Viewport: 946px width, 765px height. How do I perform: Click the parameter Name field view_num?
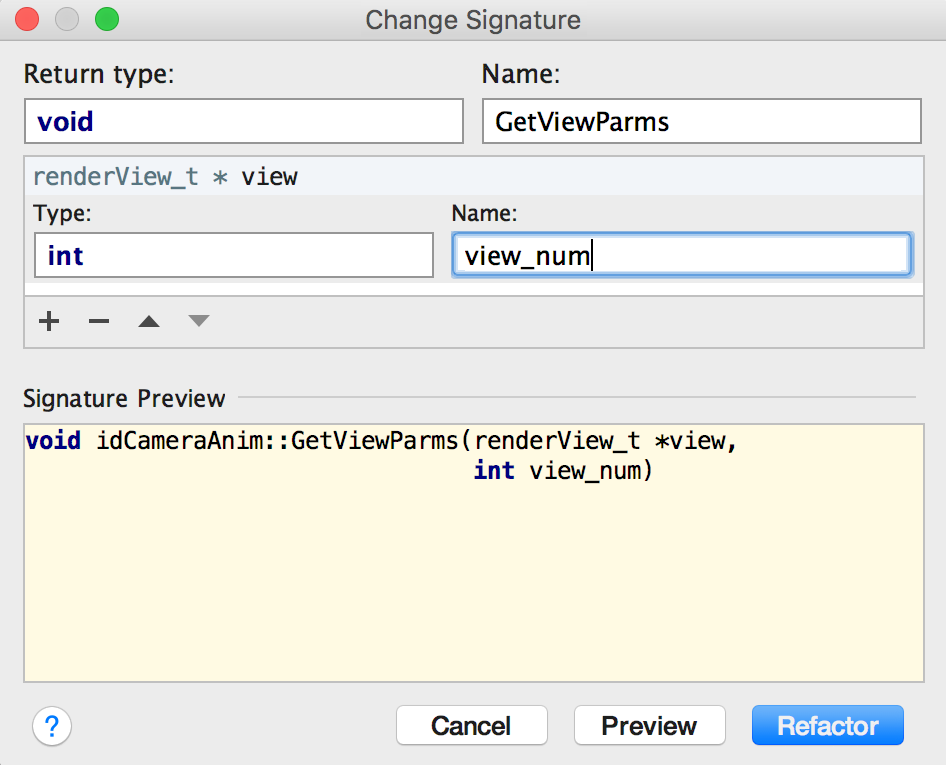682,255
